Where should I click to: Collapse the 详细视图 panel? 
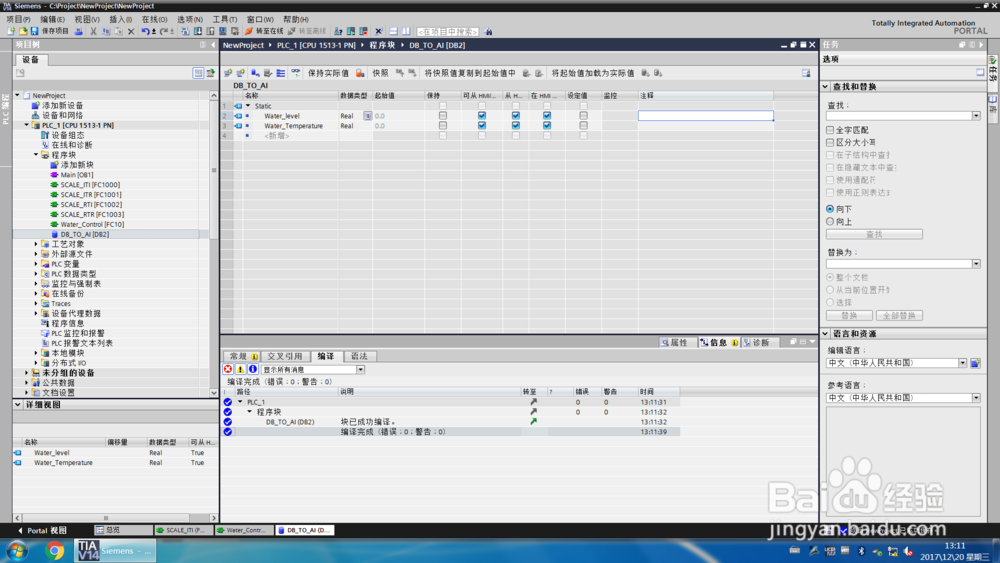tap(18, 405)
